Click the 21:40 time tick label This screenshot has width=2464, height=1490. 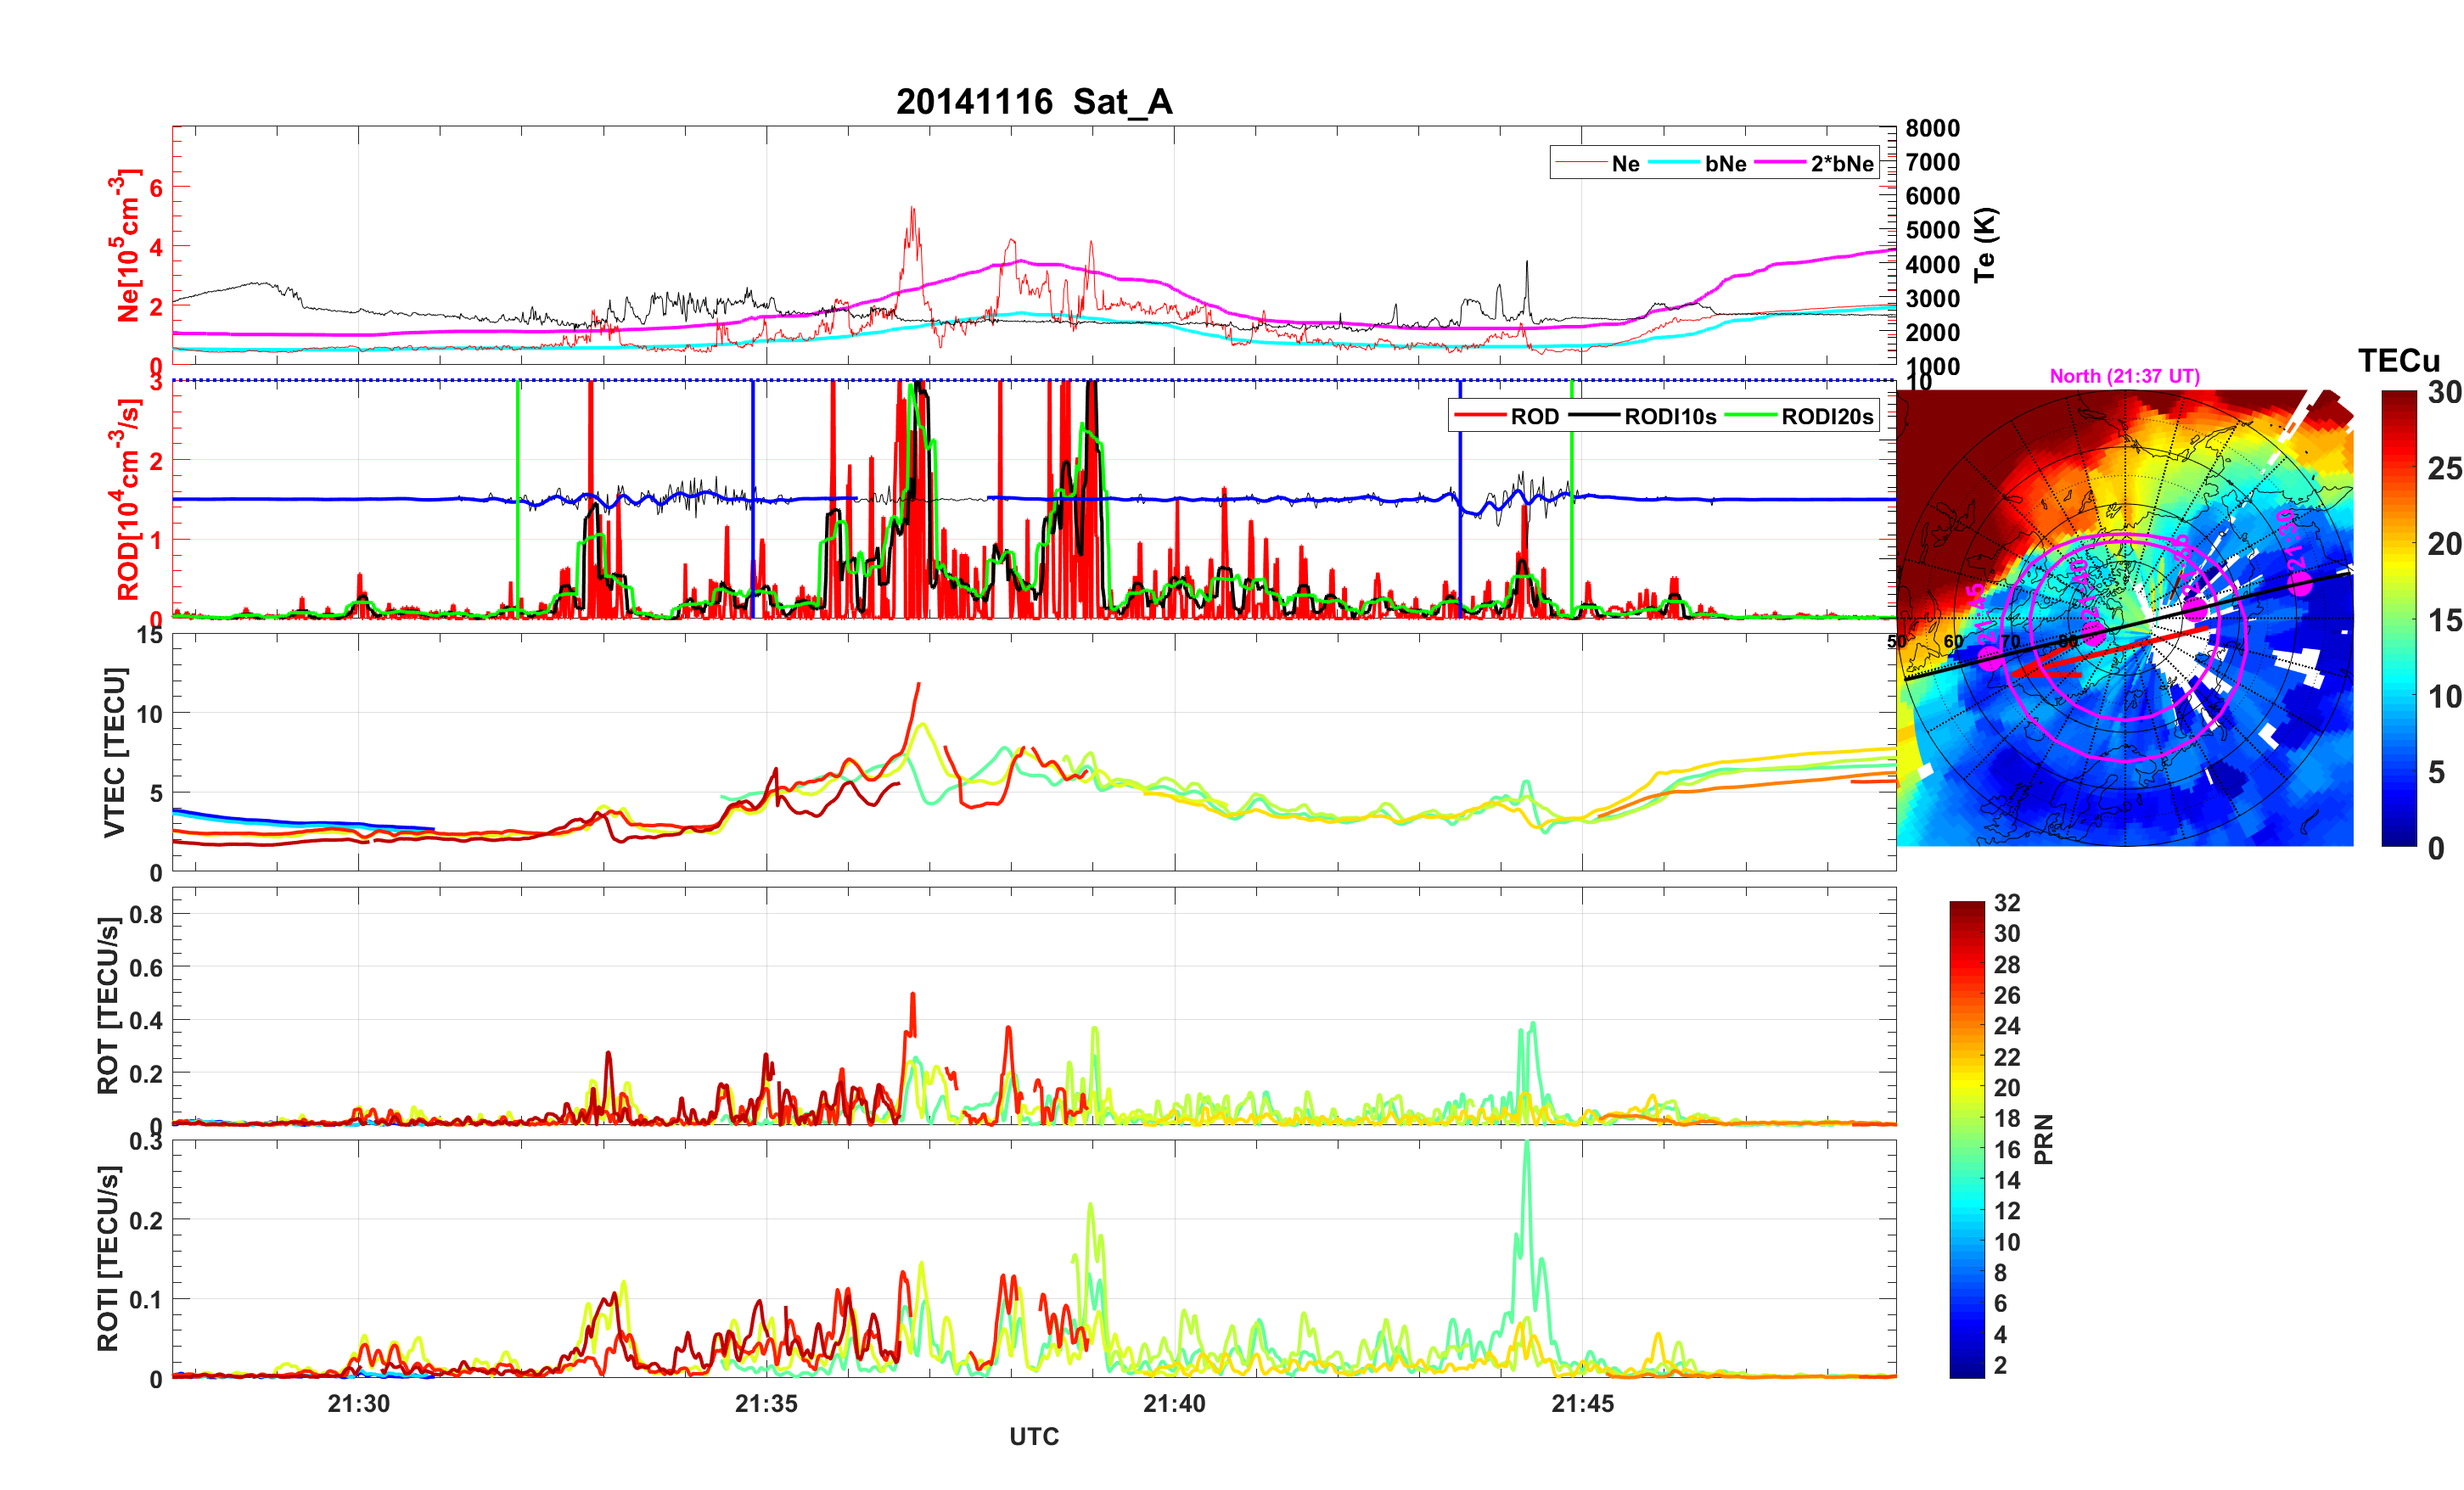[1174, 1403]
